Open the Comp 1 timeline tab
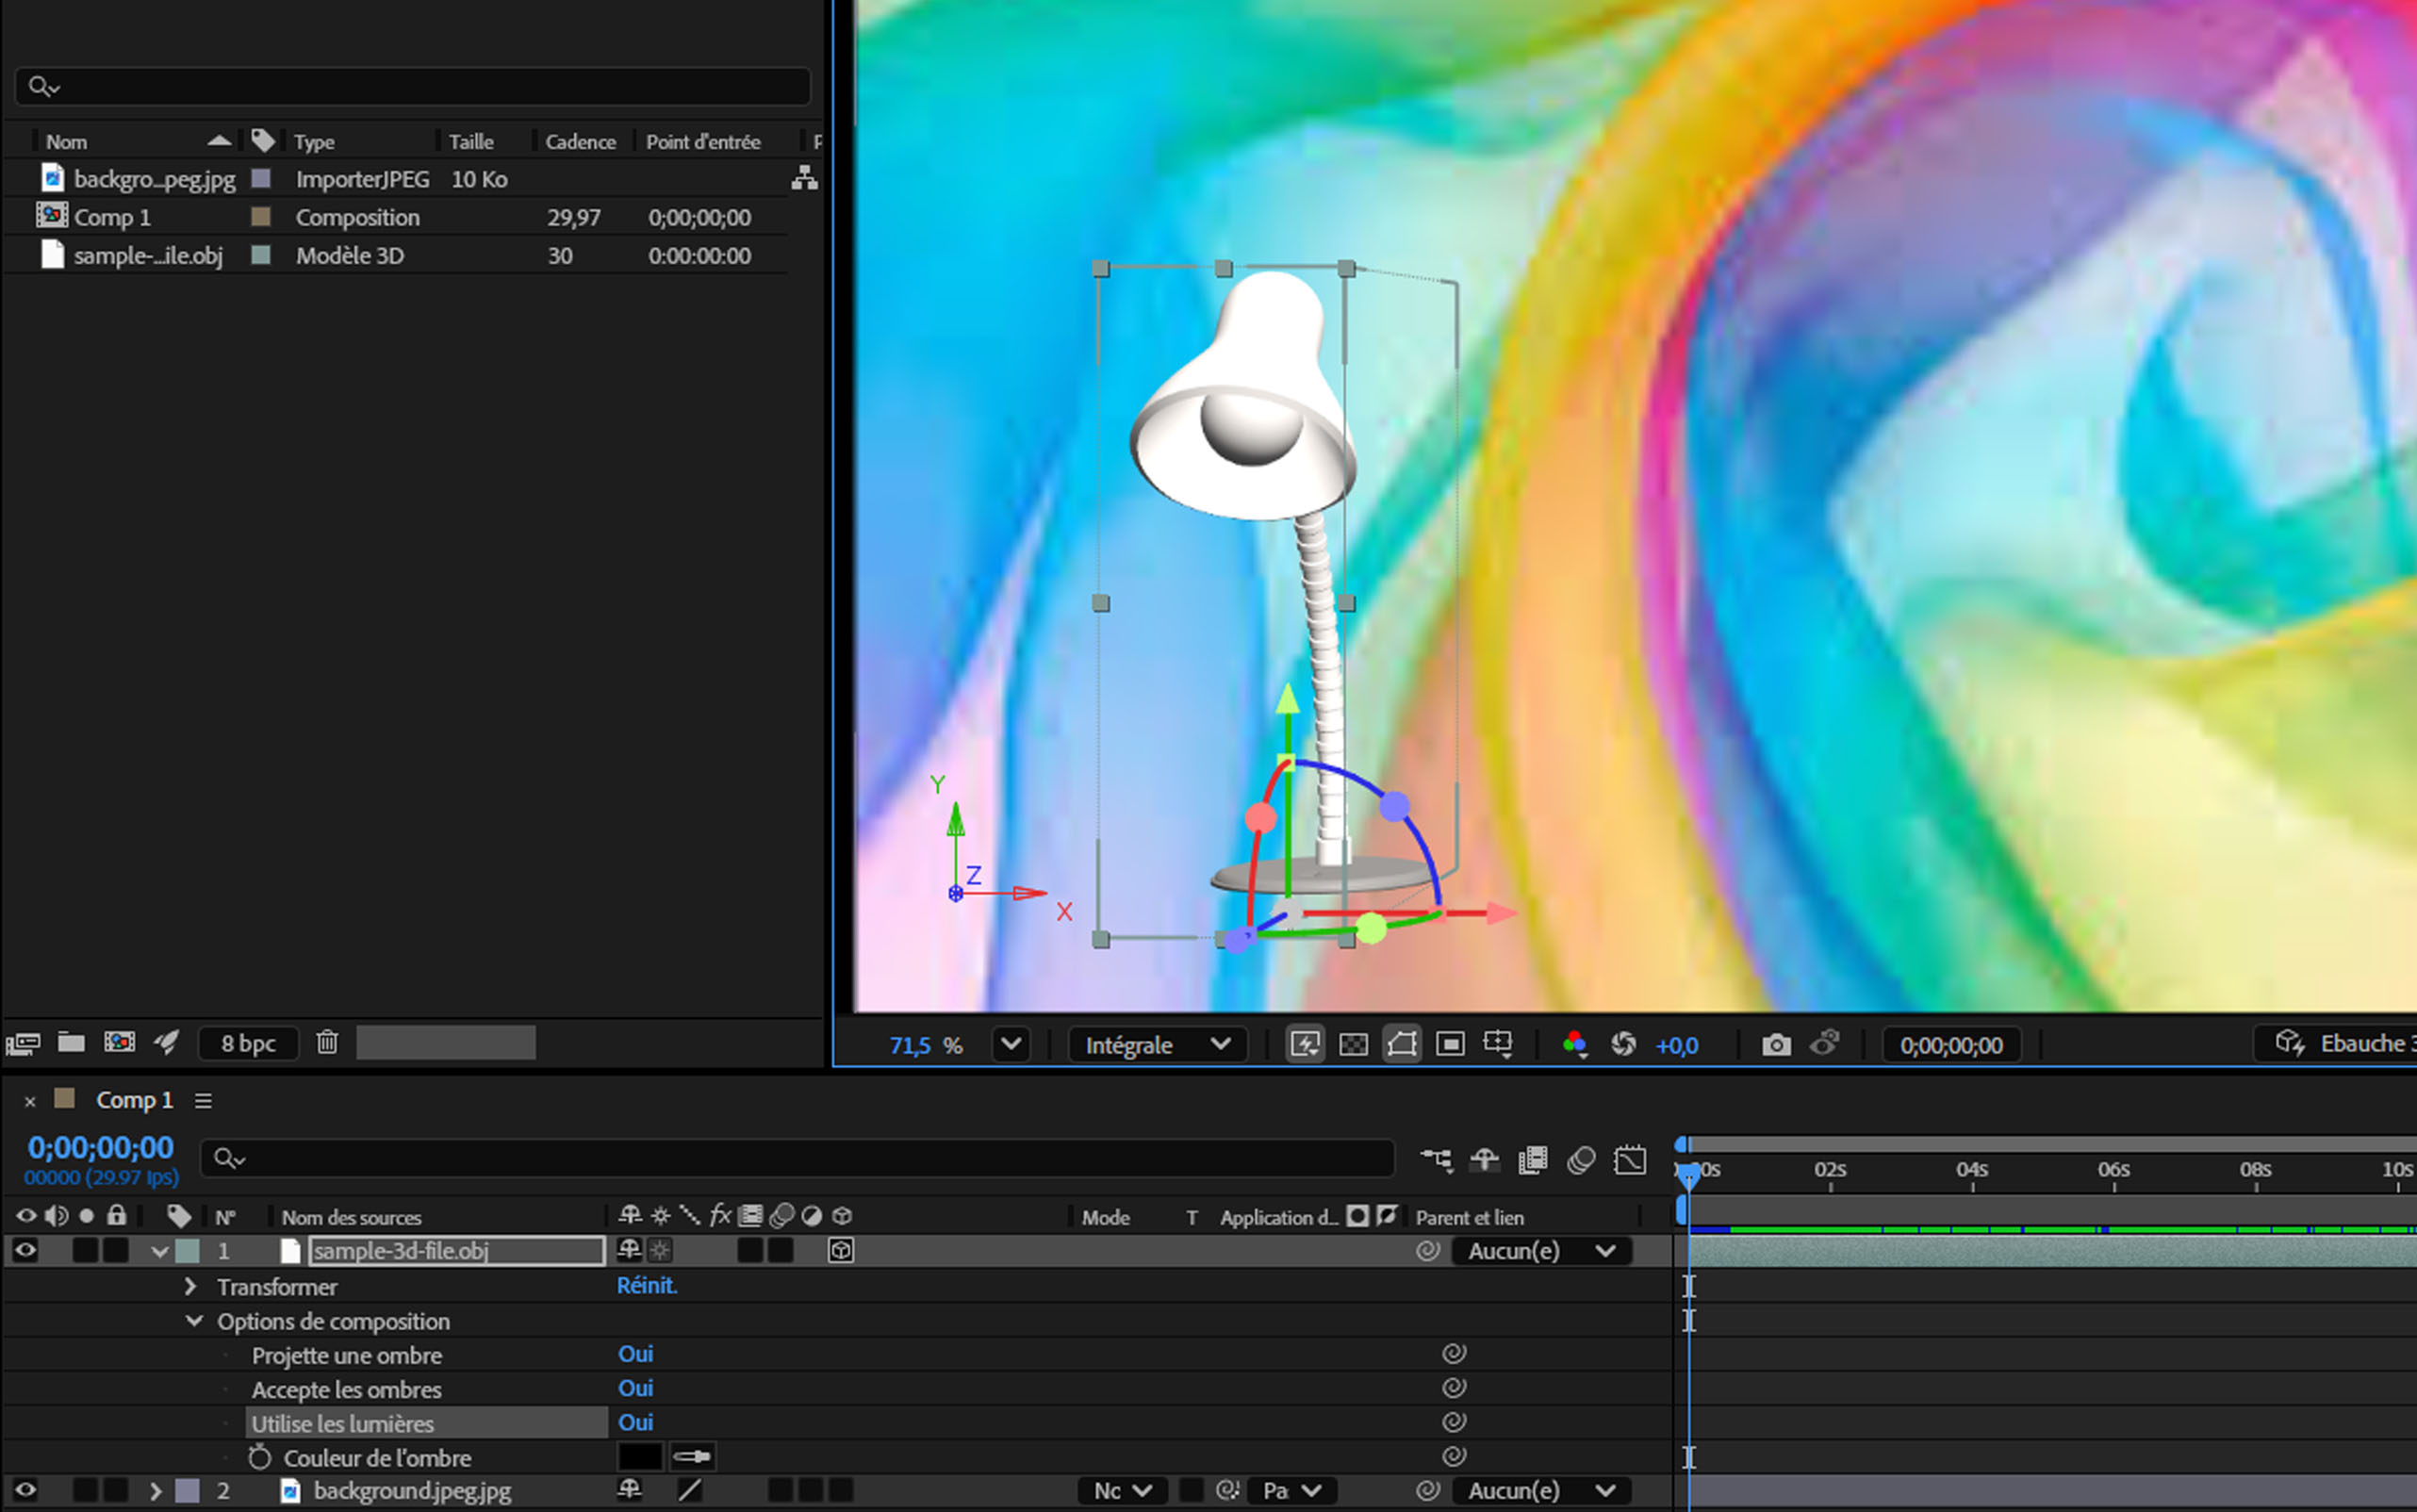2417x1512 pixels. pos(134,1100)
